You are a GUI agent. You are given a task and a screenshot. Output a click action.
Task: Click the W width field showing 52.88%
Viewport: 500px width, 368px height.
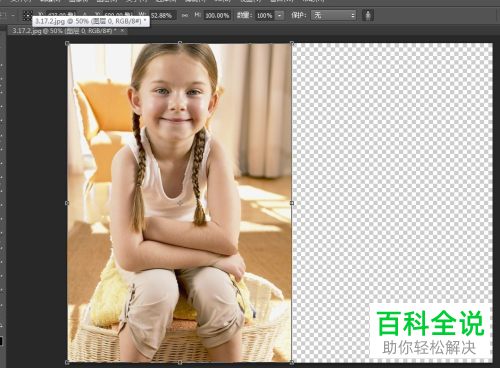tap(163, 15)
